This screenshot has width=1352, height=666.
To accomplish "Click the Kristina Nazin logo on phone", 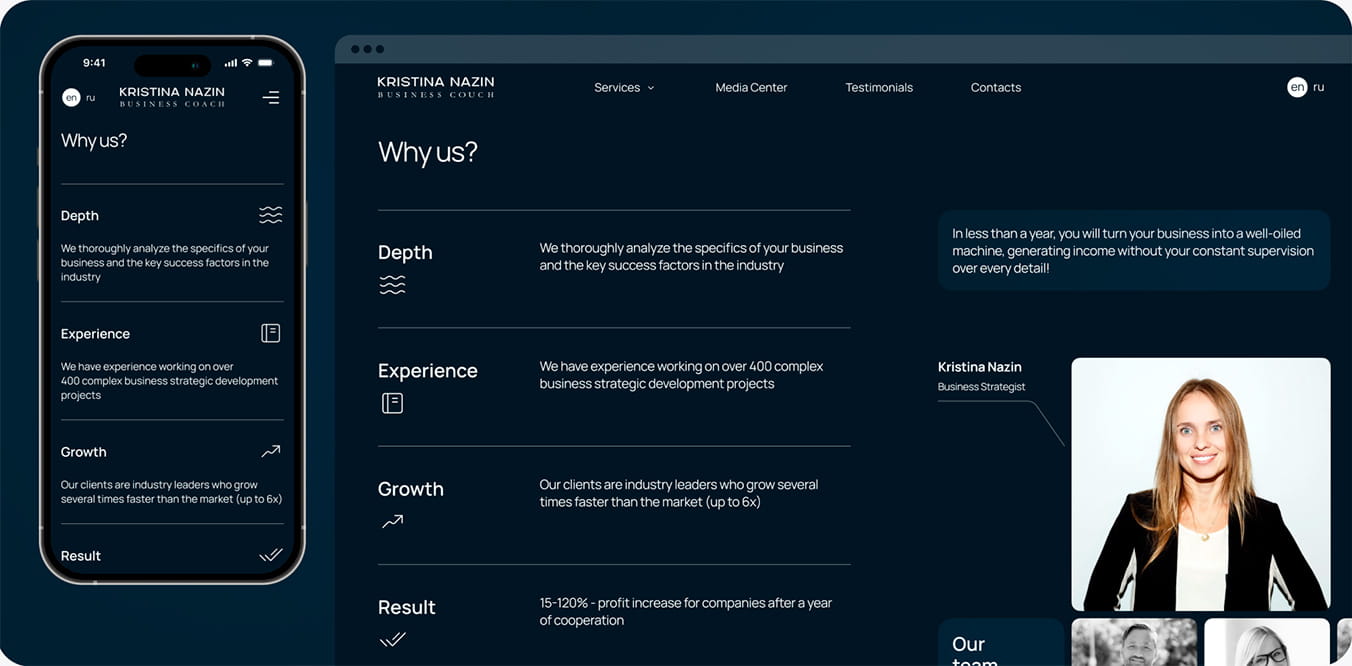I will pos(172,96).
